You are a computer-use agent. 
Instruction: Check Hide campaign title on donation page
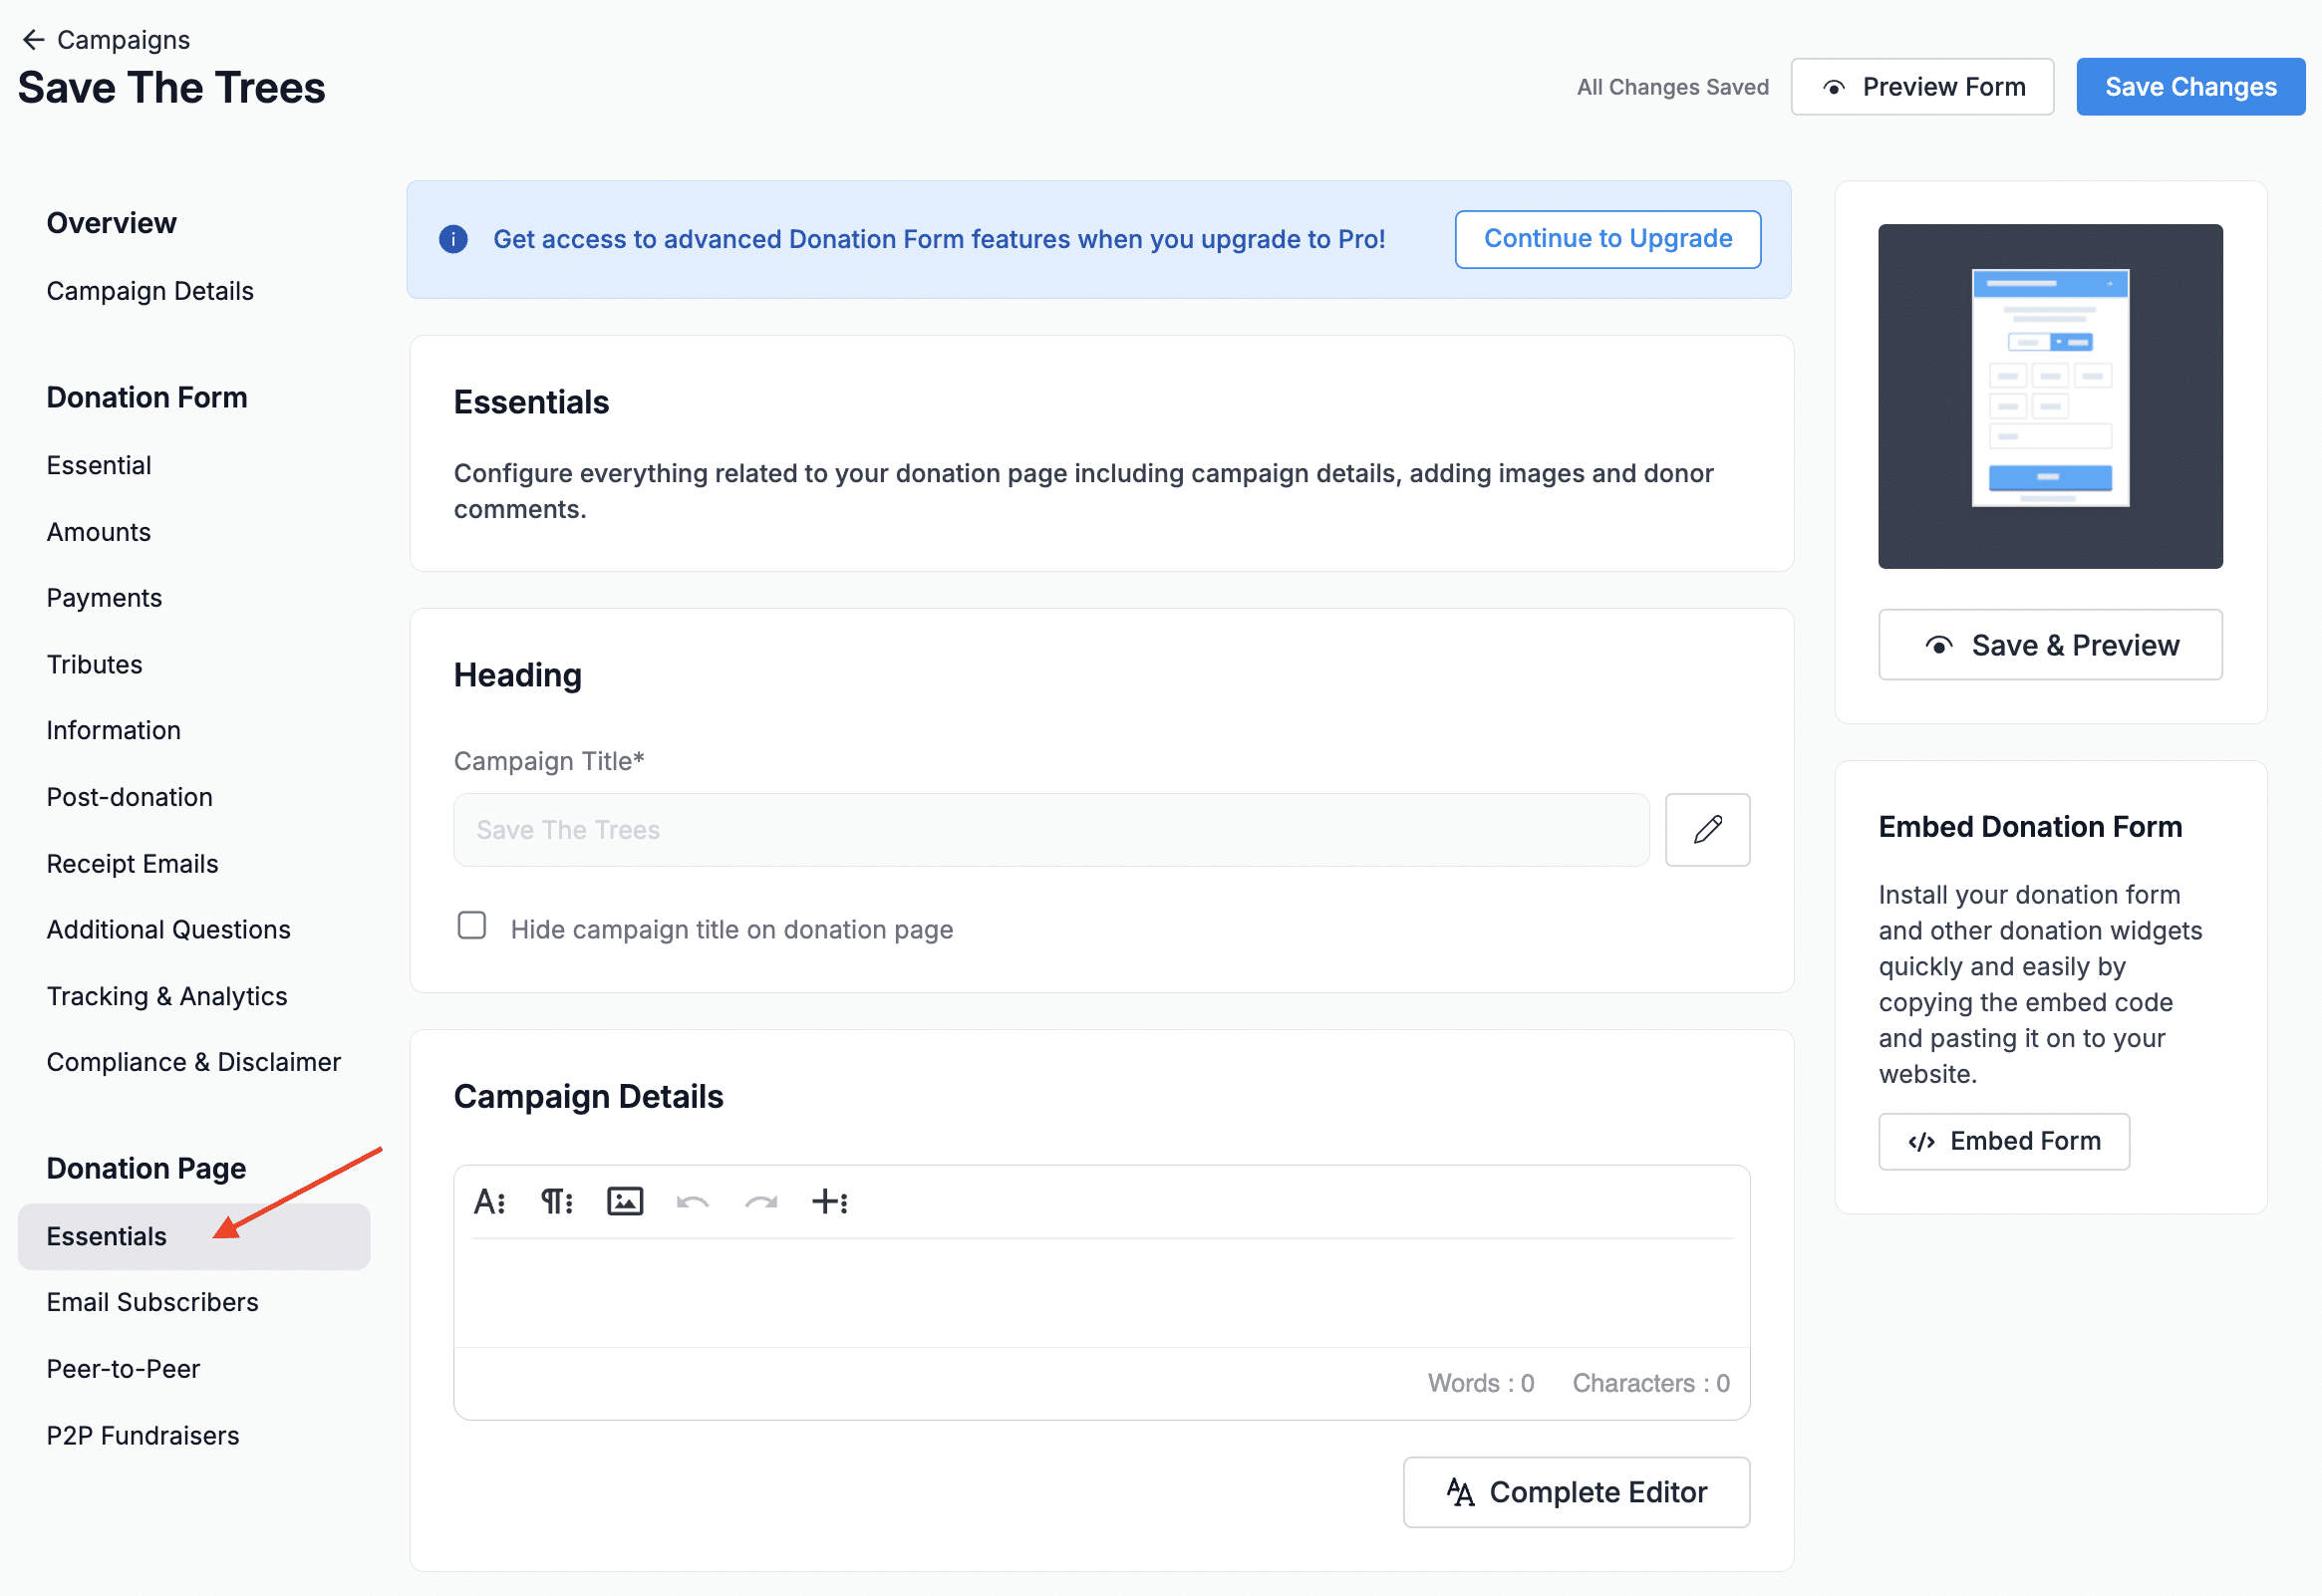point(472,926)
